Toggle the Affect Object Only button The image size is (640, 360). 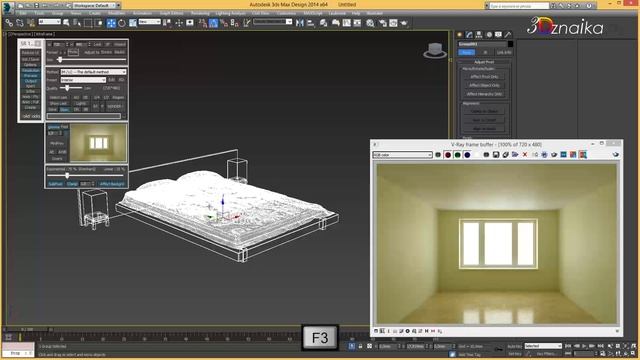point(484,85)
